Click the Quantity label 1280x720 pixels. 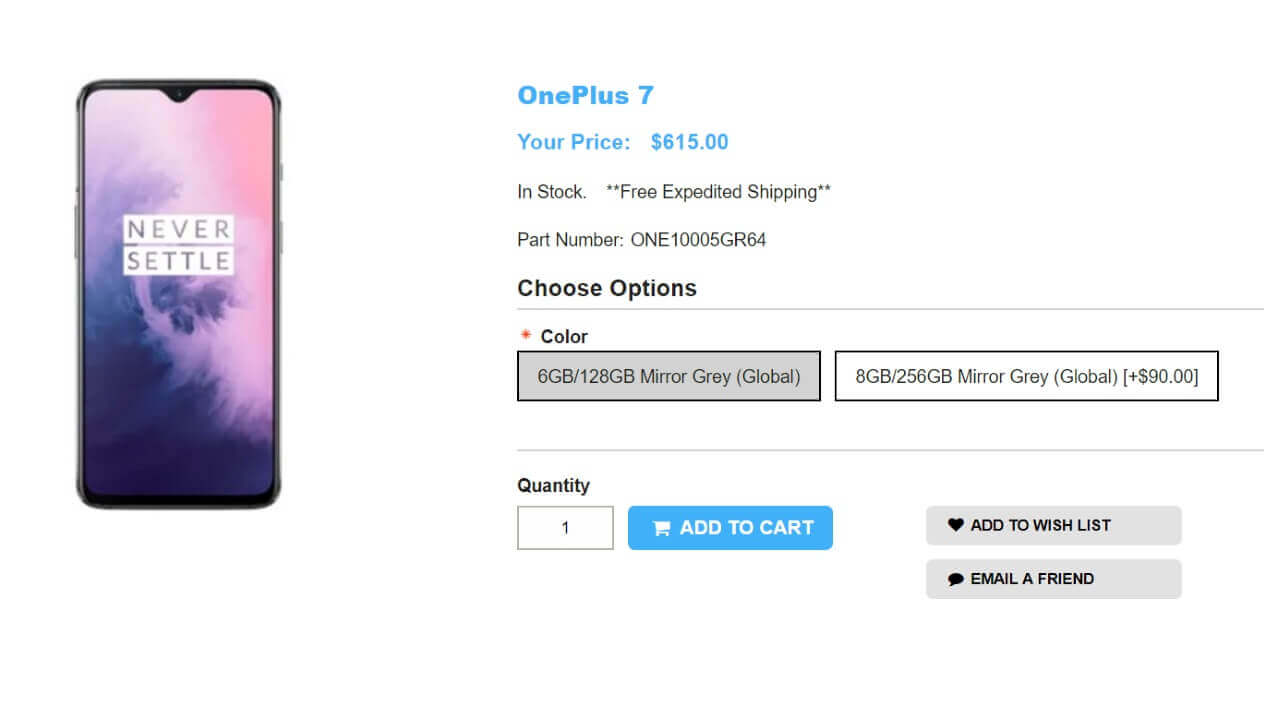tap(553, 485)
